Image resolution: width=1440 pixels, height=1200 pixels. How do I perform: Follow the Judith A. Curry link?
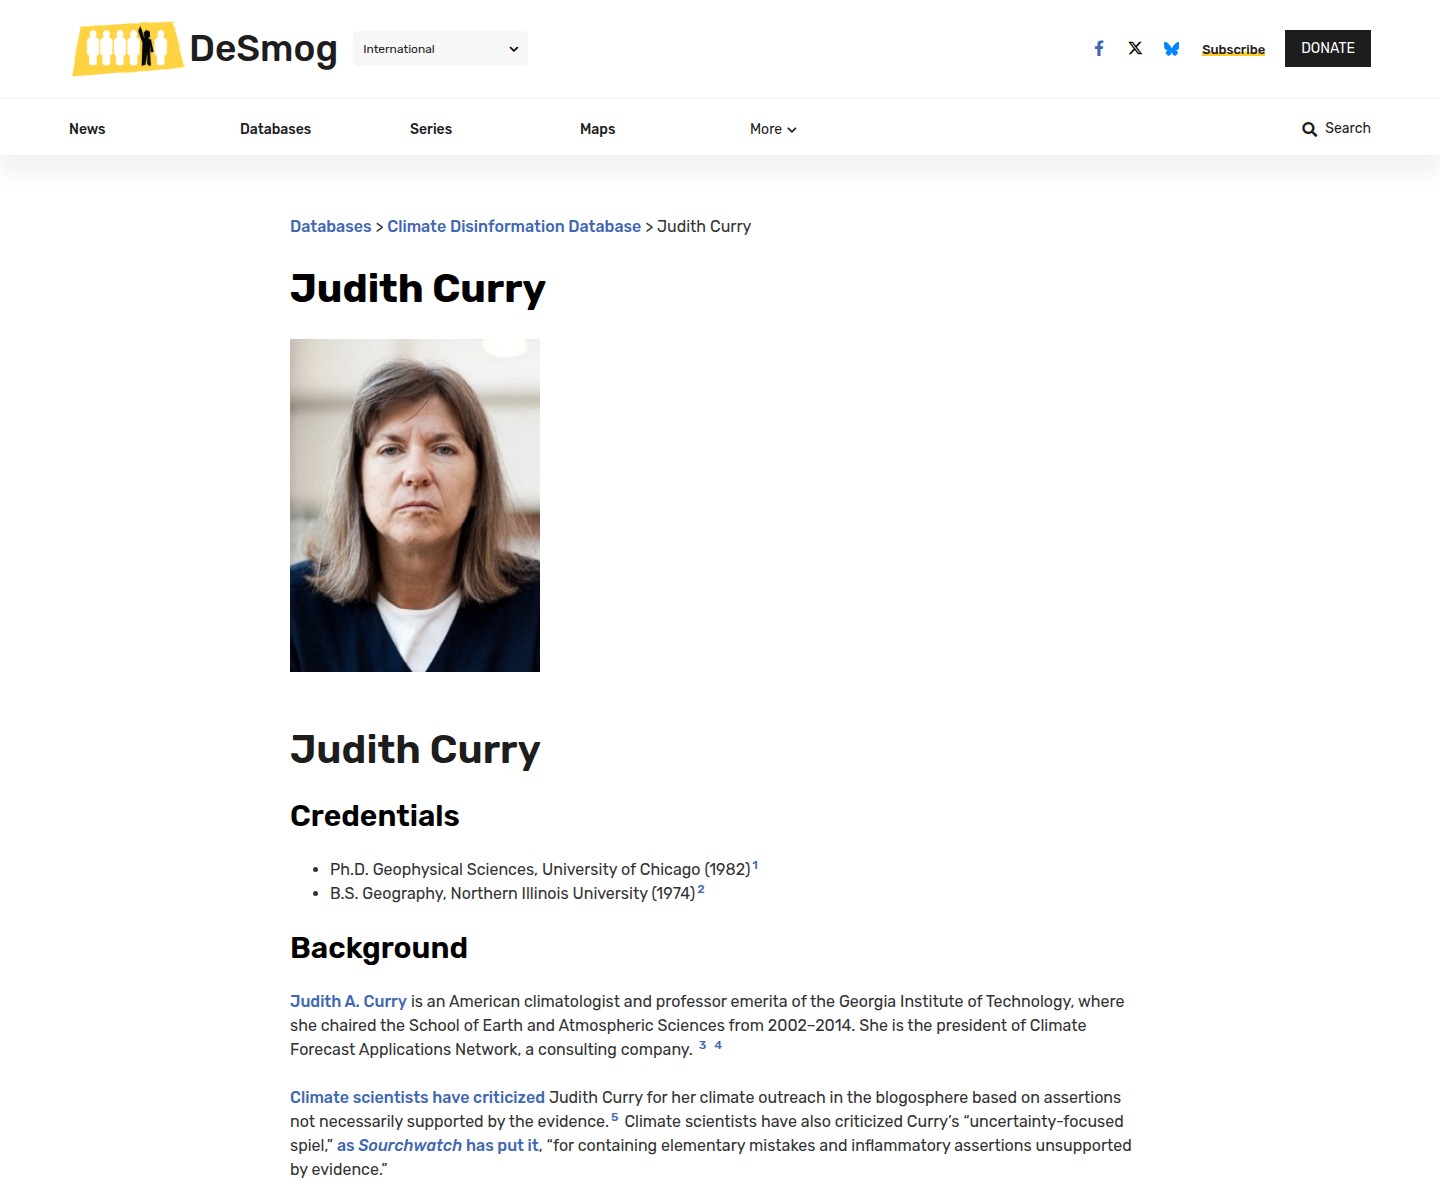(348, 1001)
